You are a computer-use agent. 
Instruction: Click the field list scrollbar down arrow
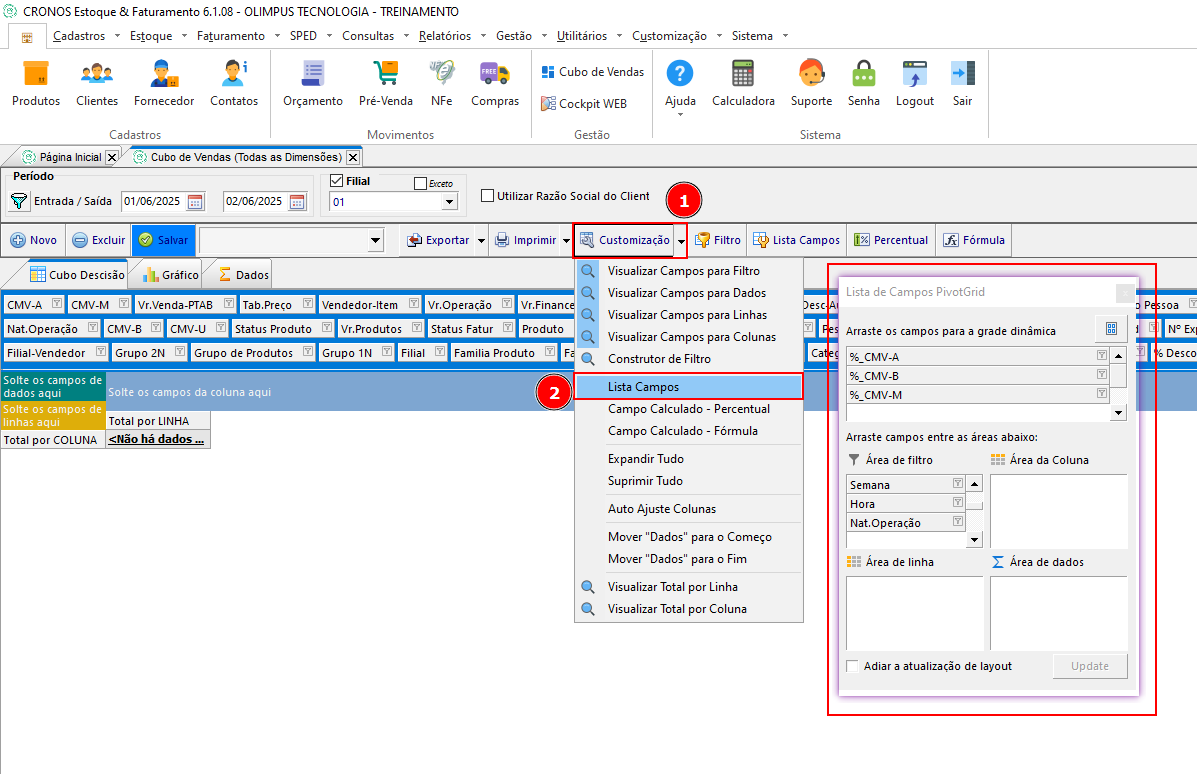pos(1118,412)
